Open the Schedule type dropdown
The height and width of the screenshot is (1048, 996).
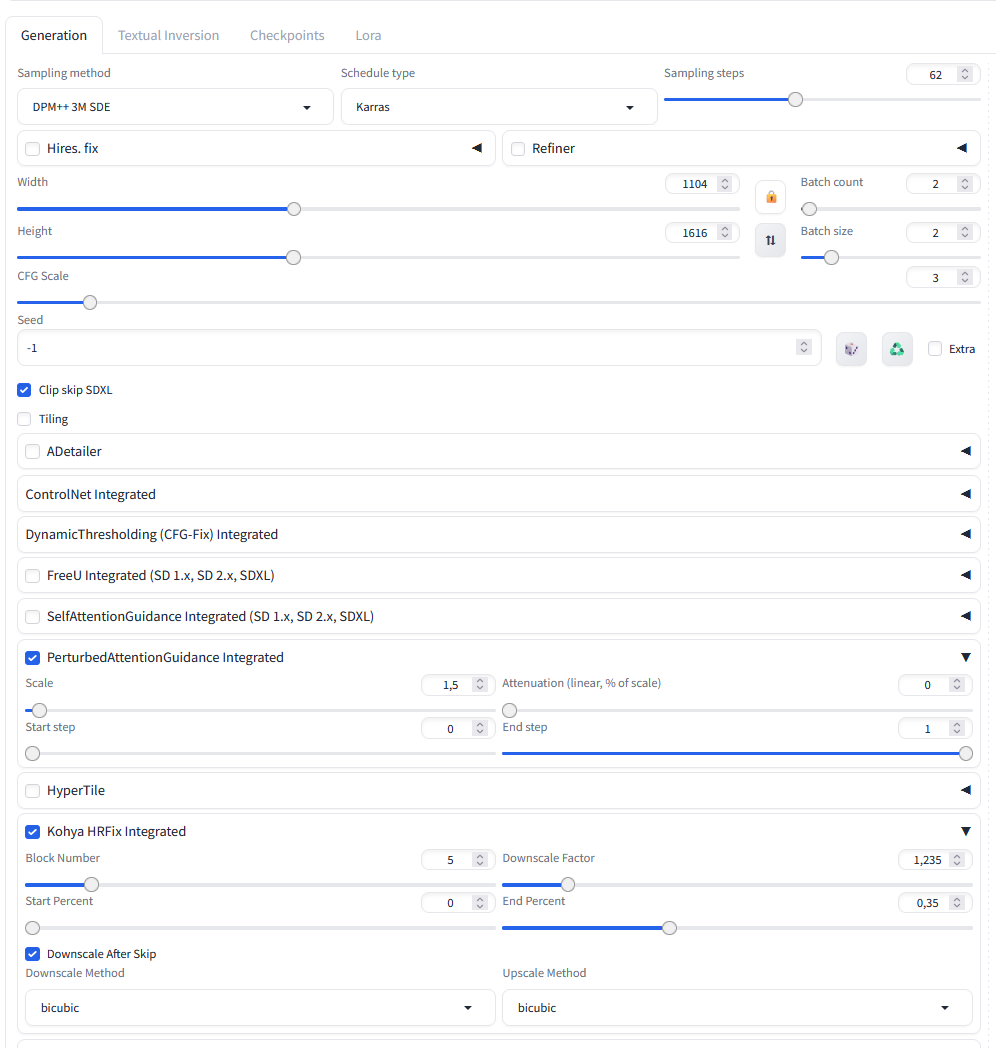(499, 107)
